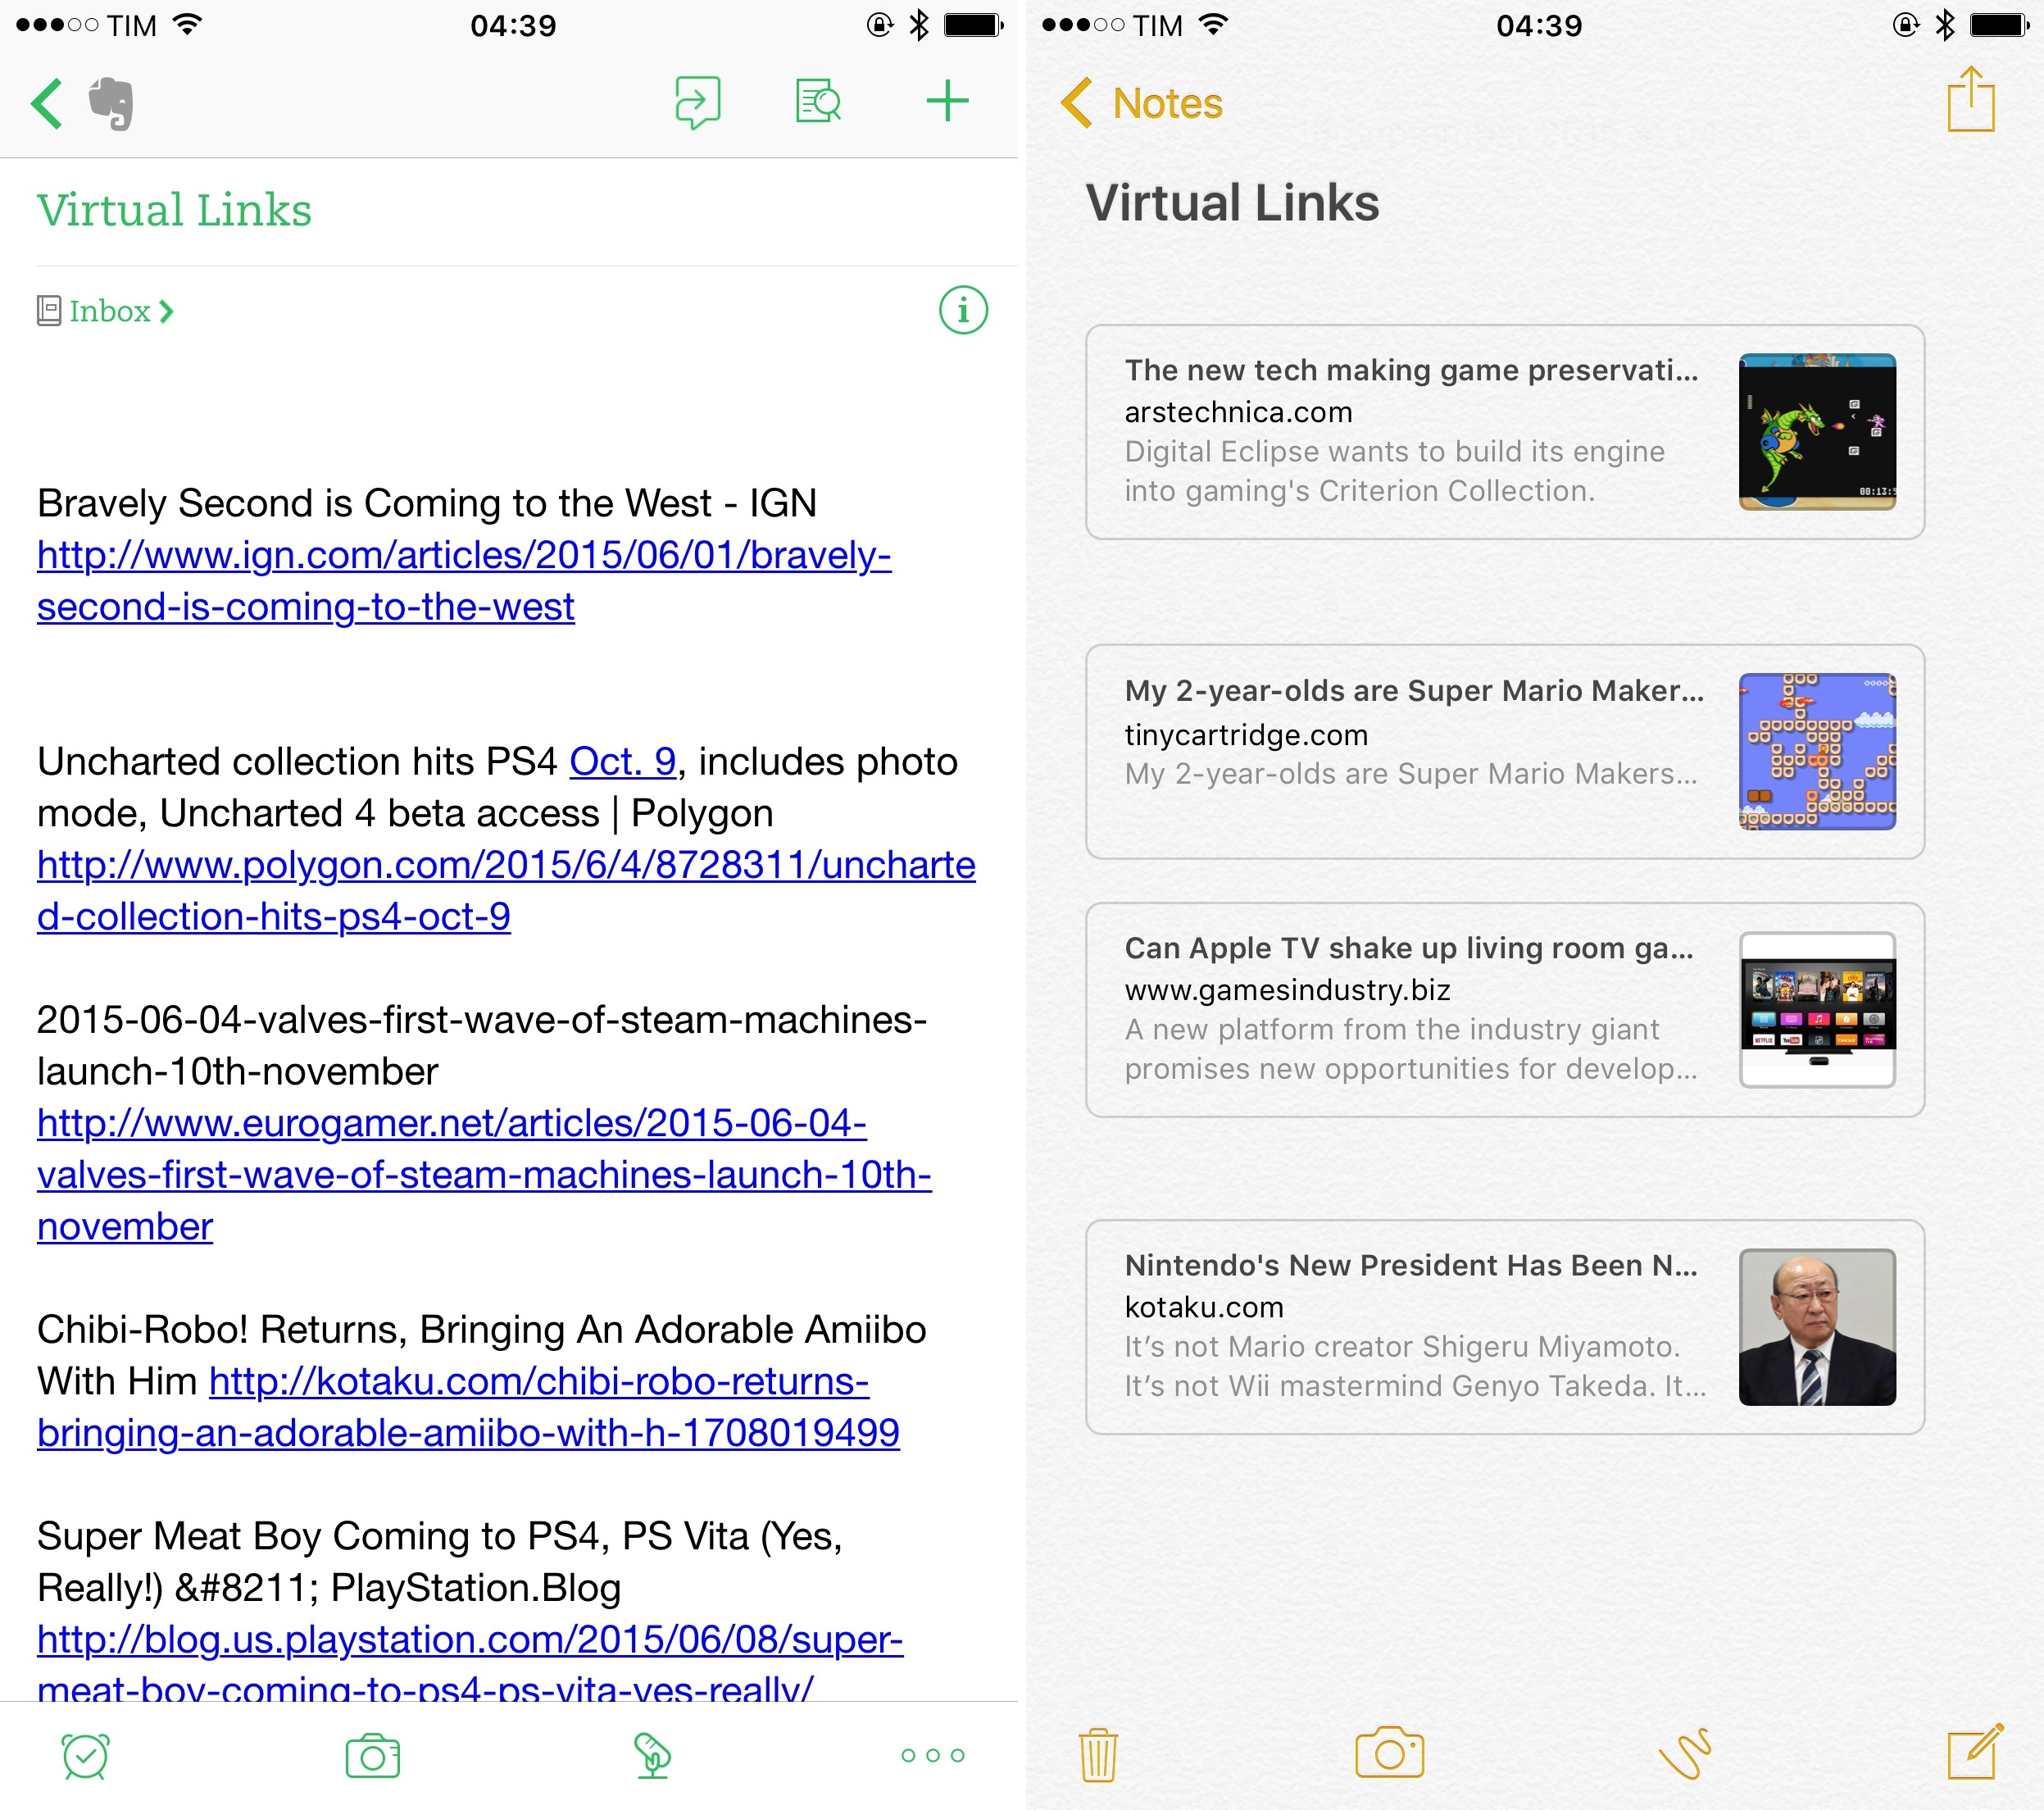Create a new note with the plus icon
This screenshot has width=2044, height=1810.
coord(946,102)
